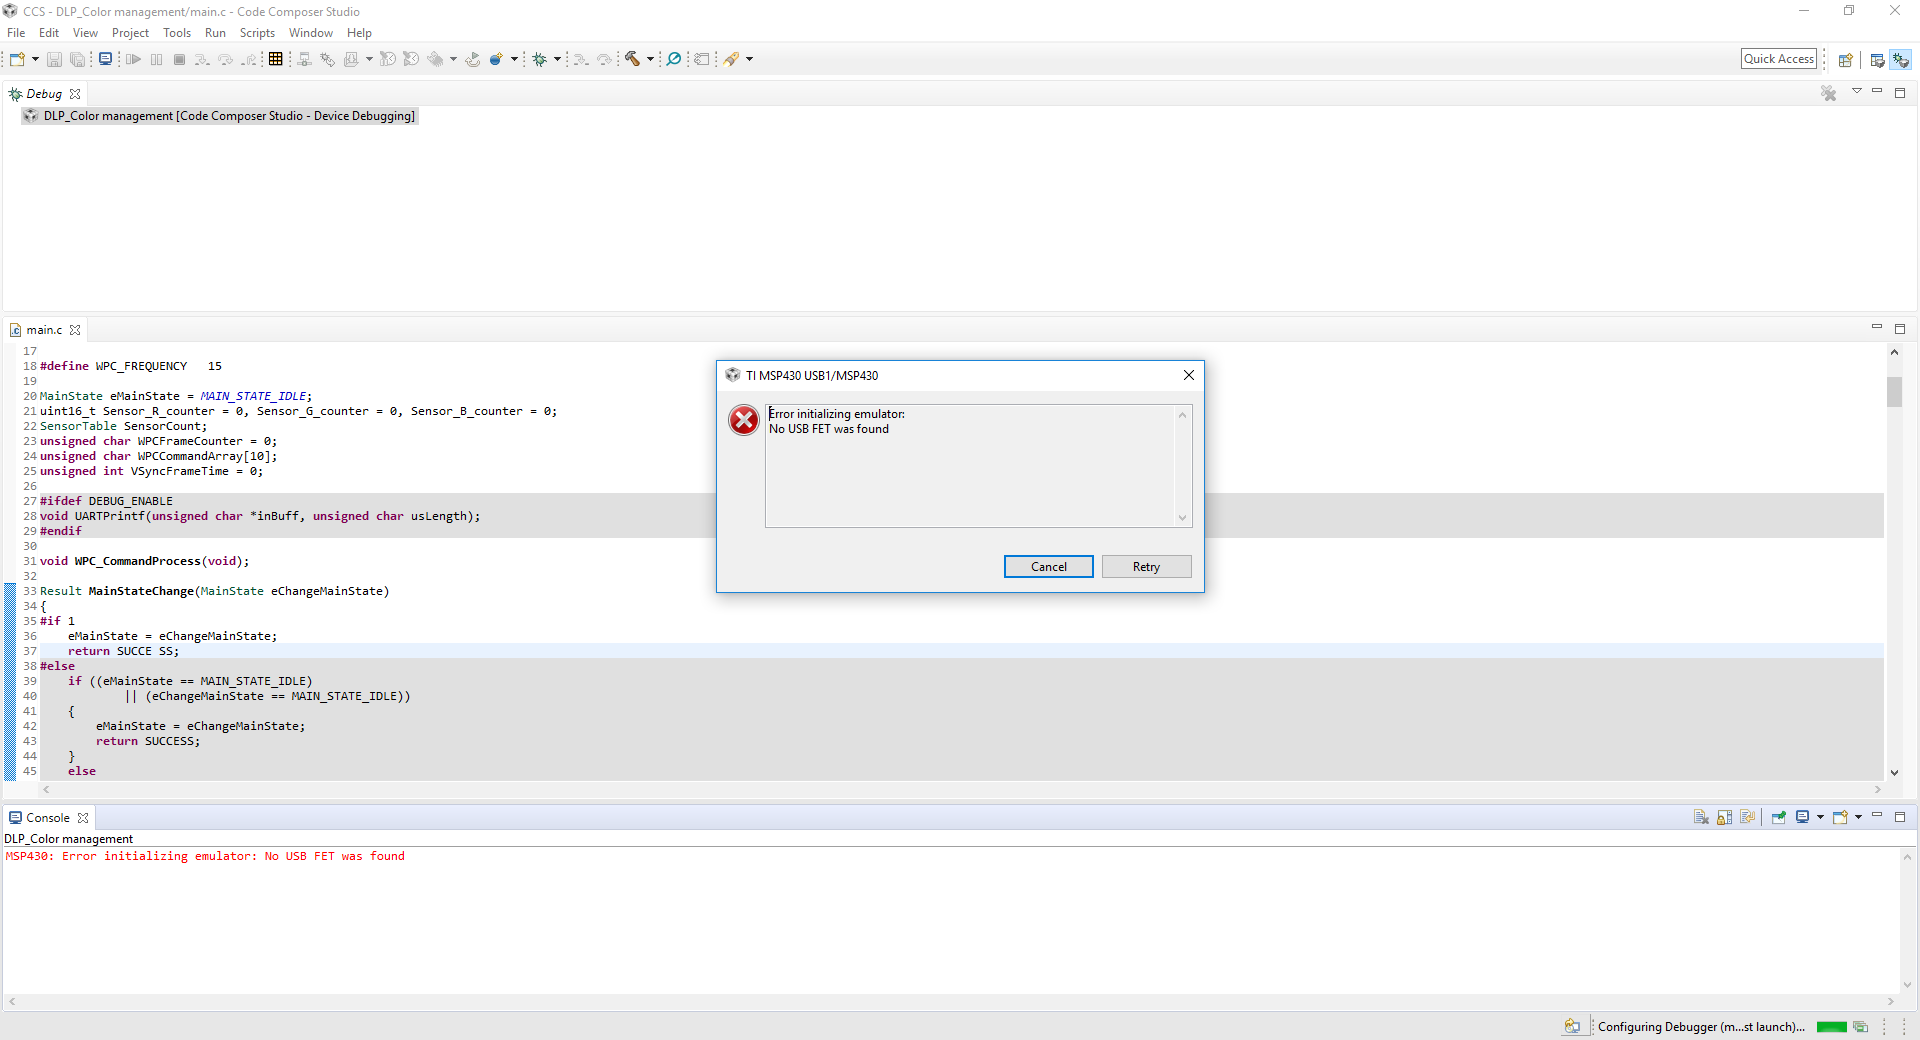The height and width of the screenshot is (1040, 1920).
Task: Click the Connect Target icon
Action: pos(304,59)
